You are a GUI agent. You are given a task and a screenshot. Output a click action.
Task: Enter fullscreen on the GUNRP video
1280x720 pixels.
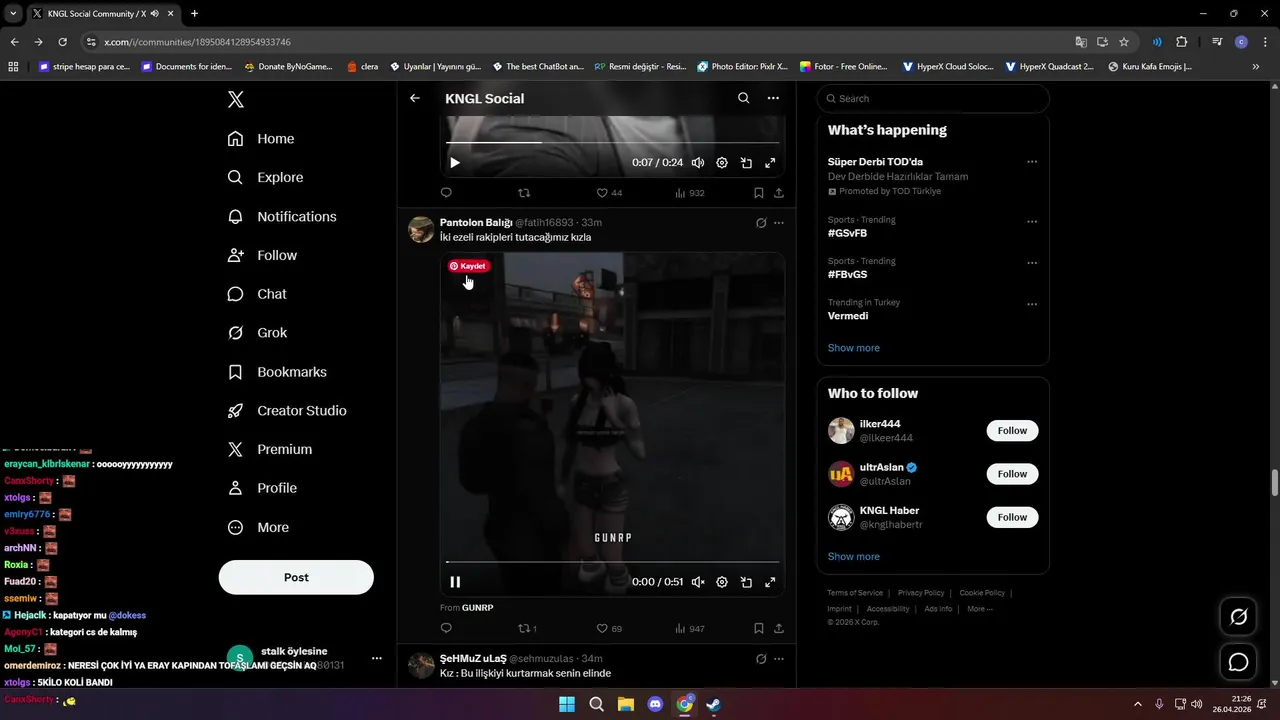coord(770,582)
